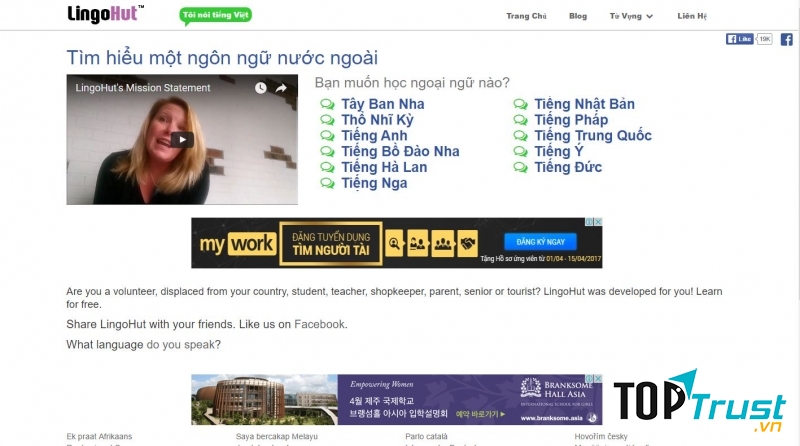Click the share arrow icon on video
This screenshot has height=446, width=800.
[x=281, y=88]
